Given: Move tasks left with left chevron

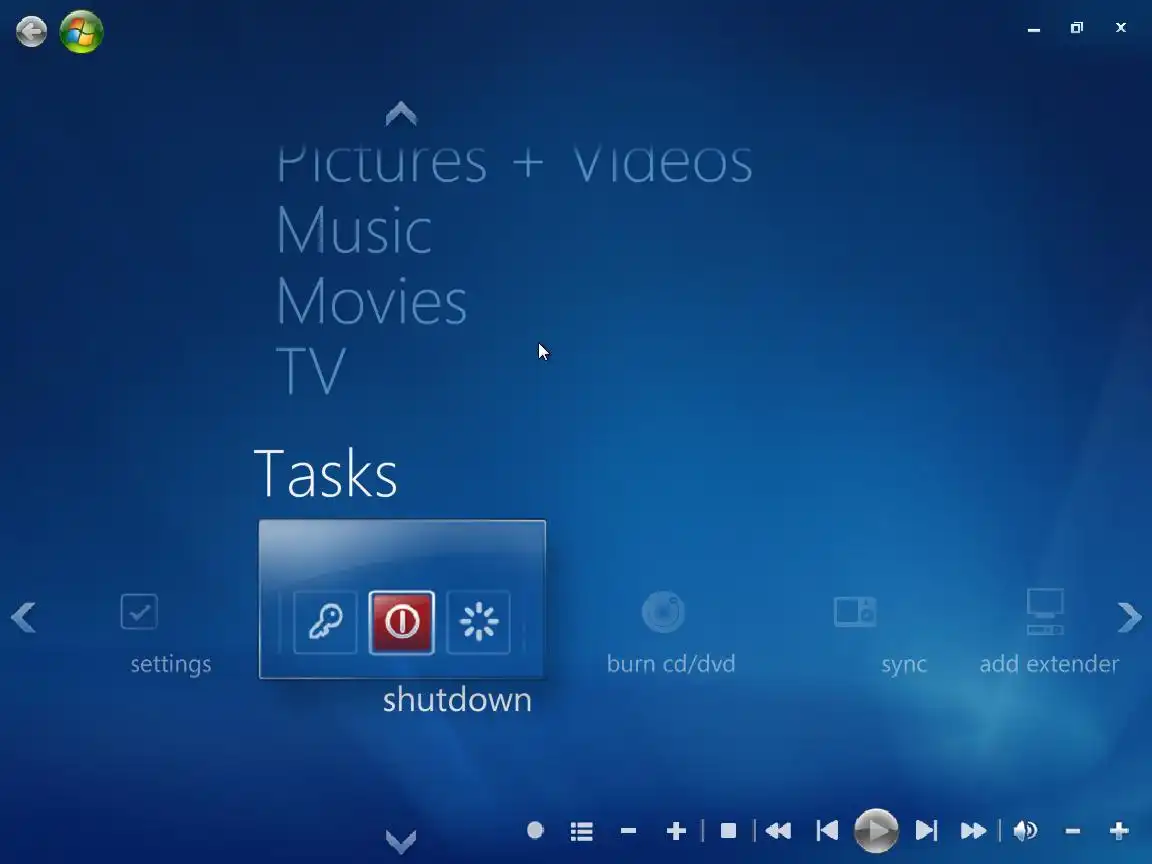Looking at the screenshot, I should coord(24,617).
